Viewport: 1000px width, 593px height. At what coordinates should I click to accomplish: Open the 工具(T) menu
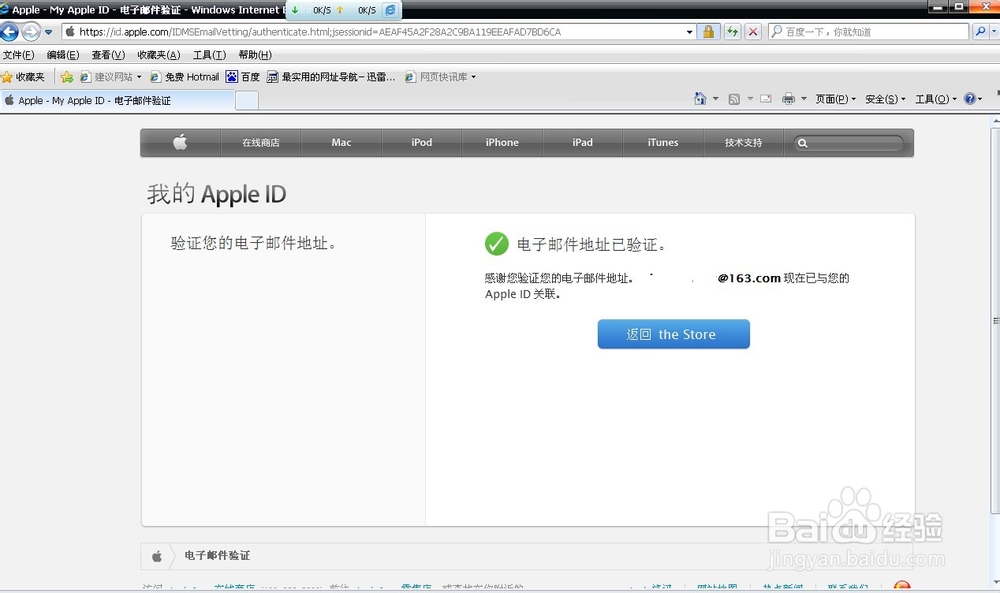[209, 55]
